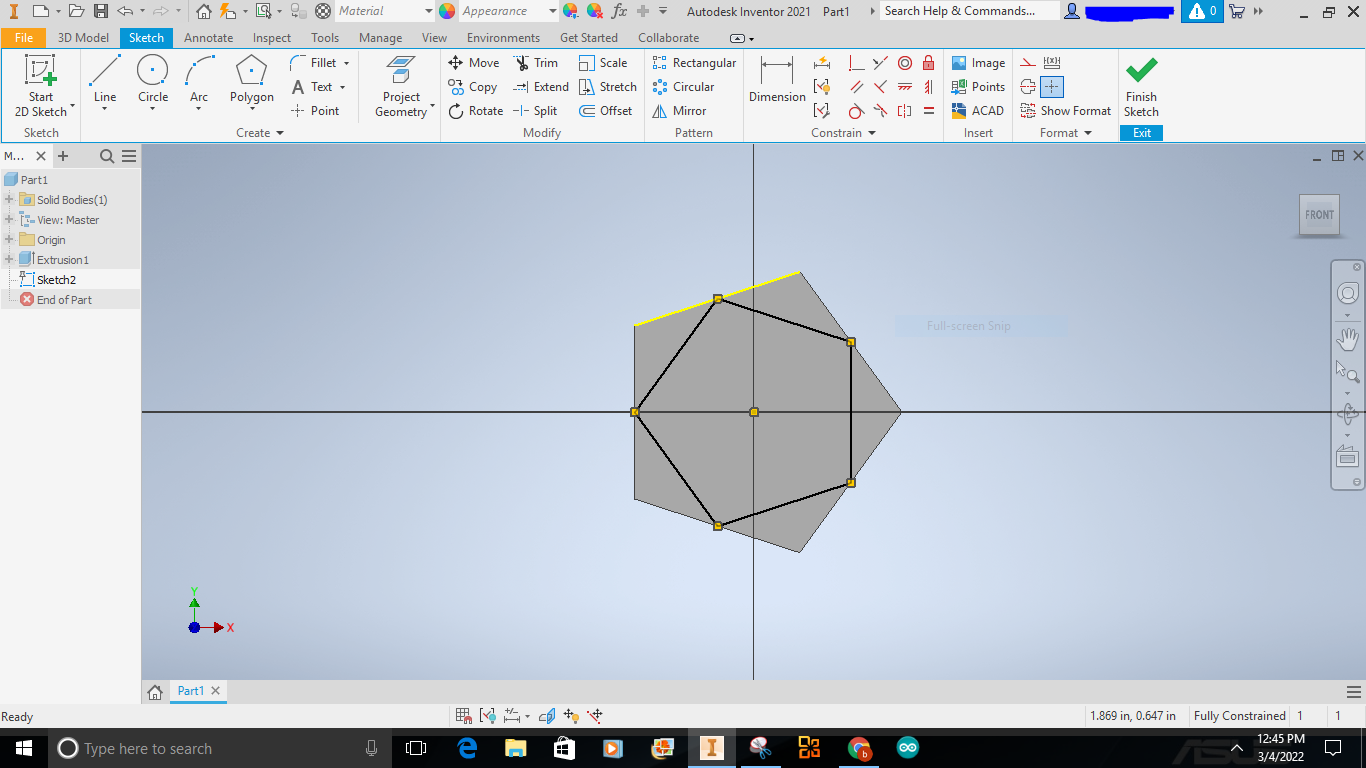Open the fx Parameters icon
The height and width of the screenshot is (768, 1366).
(619, 11)
